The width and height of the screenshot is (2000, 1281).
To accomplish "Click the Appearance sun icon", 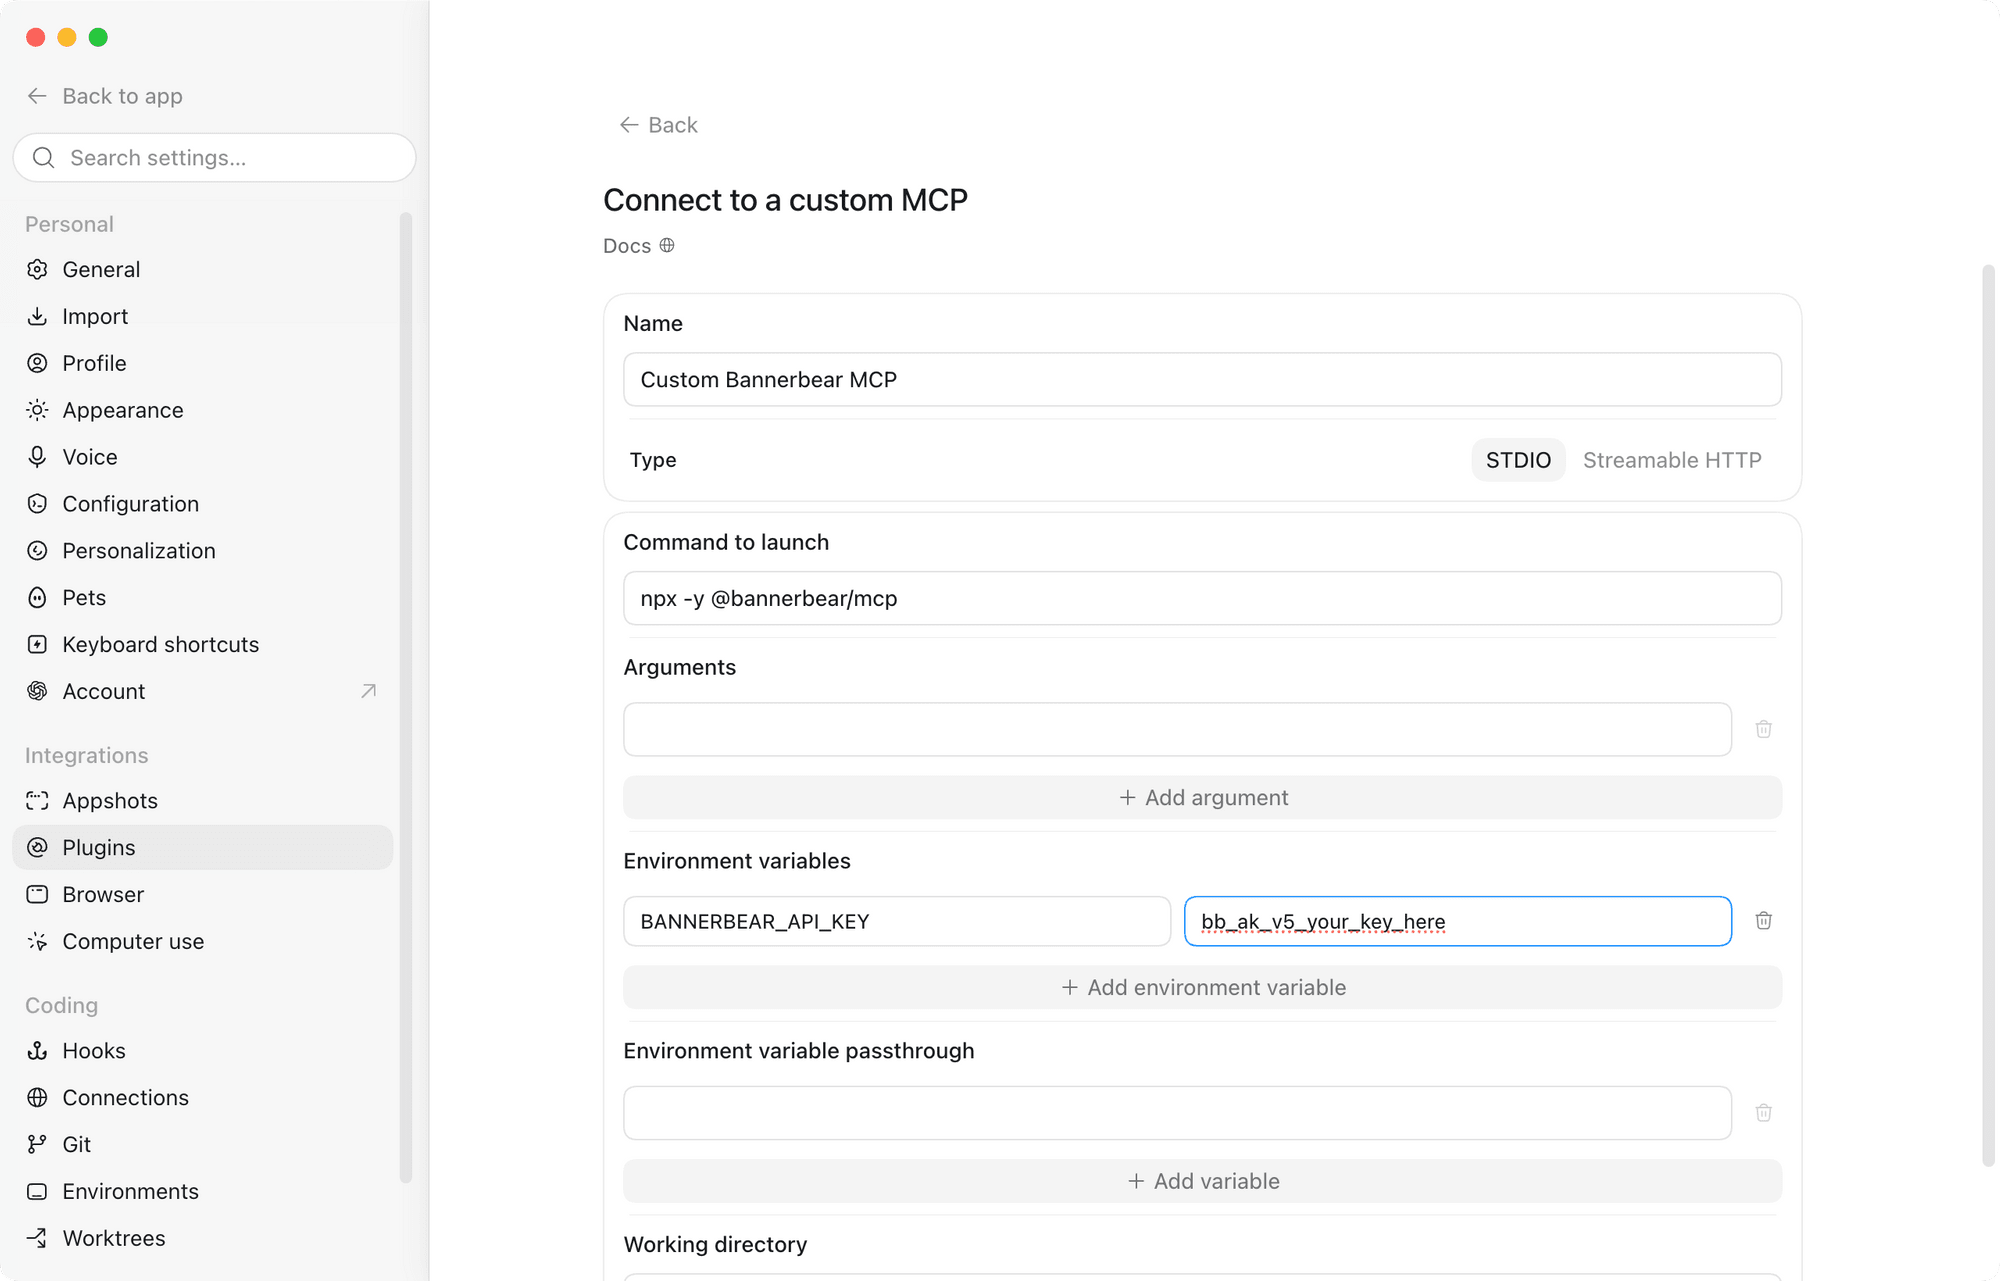I will click(x=37, y=410).
